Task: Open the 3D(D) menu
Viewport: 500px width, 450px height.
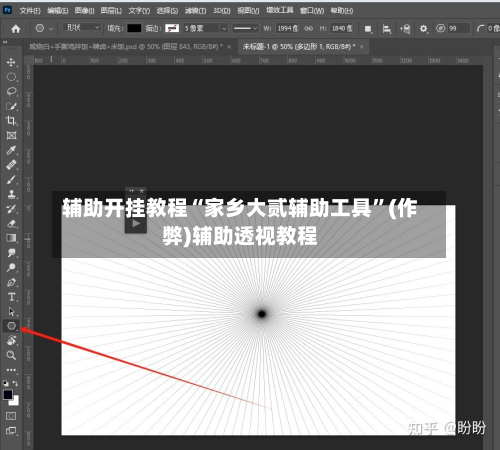Action: [x=222, y=11]
